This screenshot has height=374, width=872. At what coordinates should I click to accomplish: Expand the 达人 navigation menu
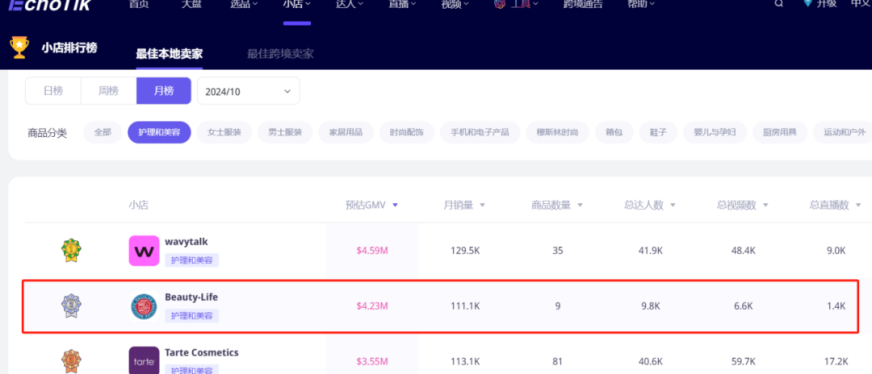click(350, 4)
